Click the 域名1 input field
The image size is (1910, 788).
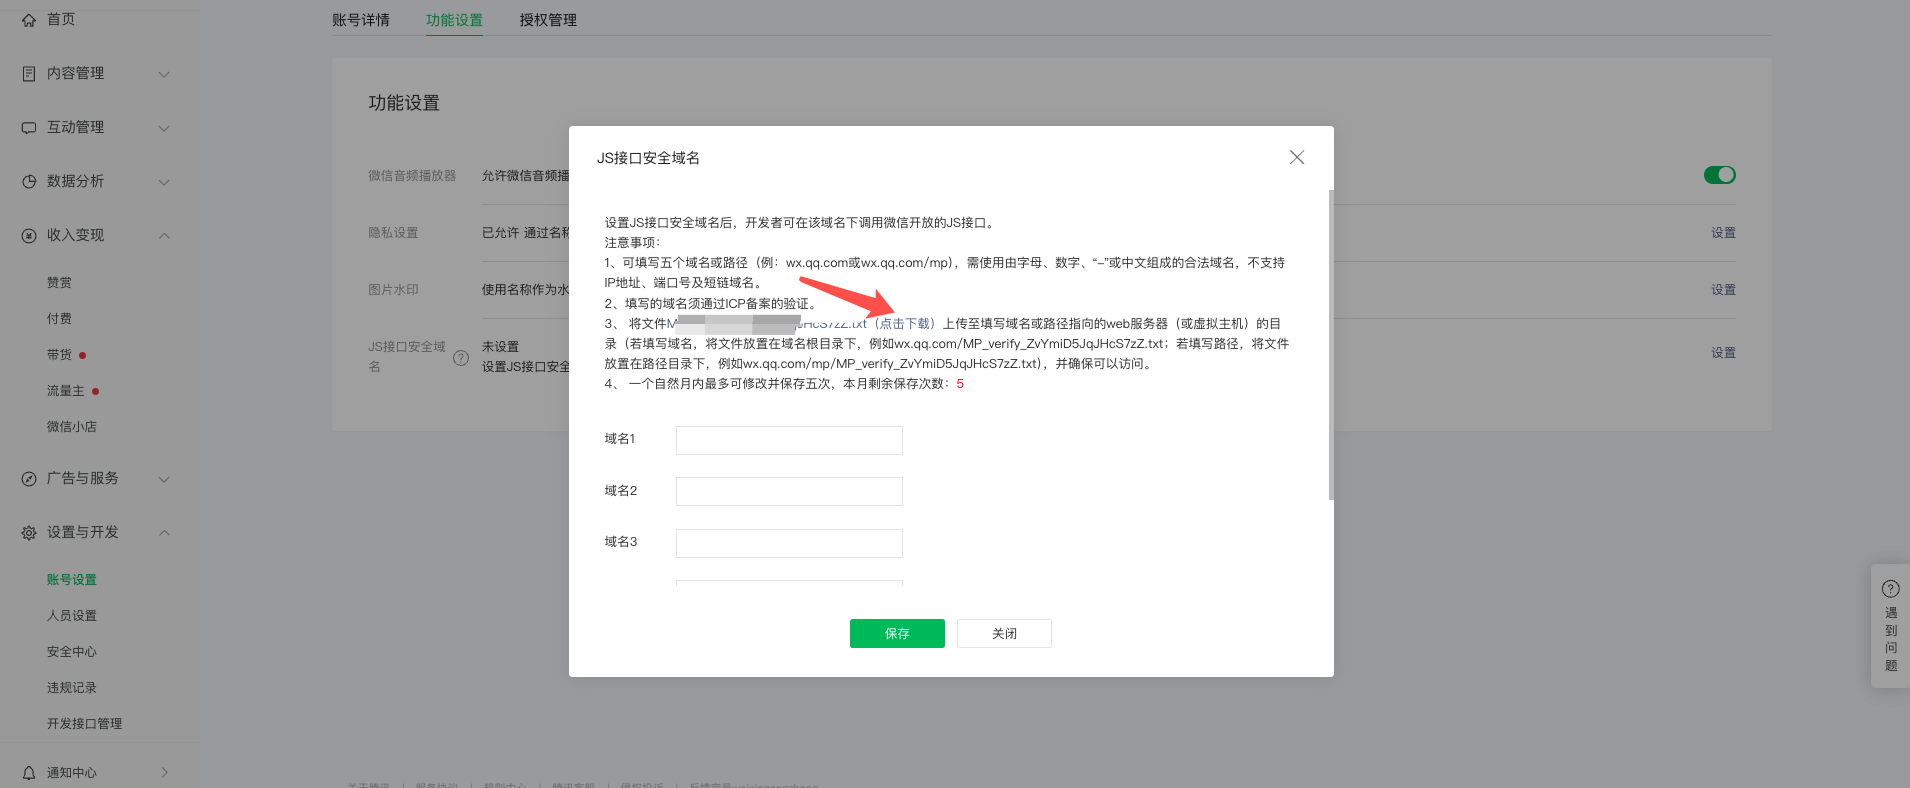click(789, 440)
